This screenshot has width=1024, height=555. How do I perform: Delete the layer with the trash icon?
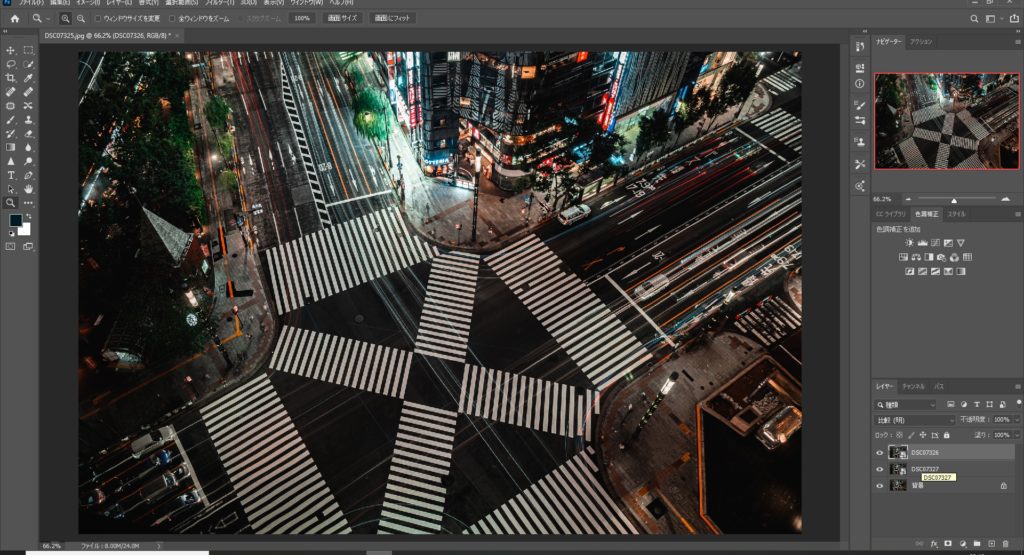1006,543
